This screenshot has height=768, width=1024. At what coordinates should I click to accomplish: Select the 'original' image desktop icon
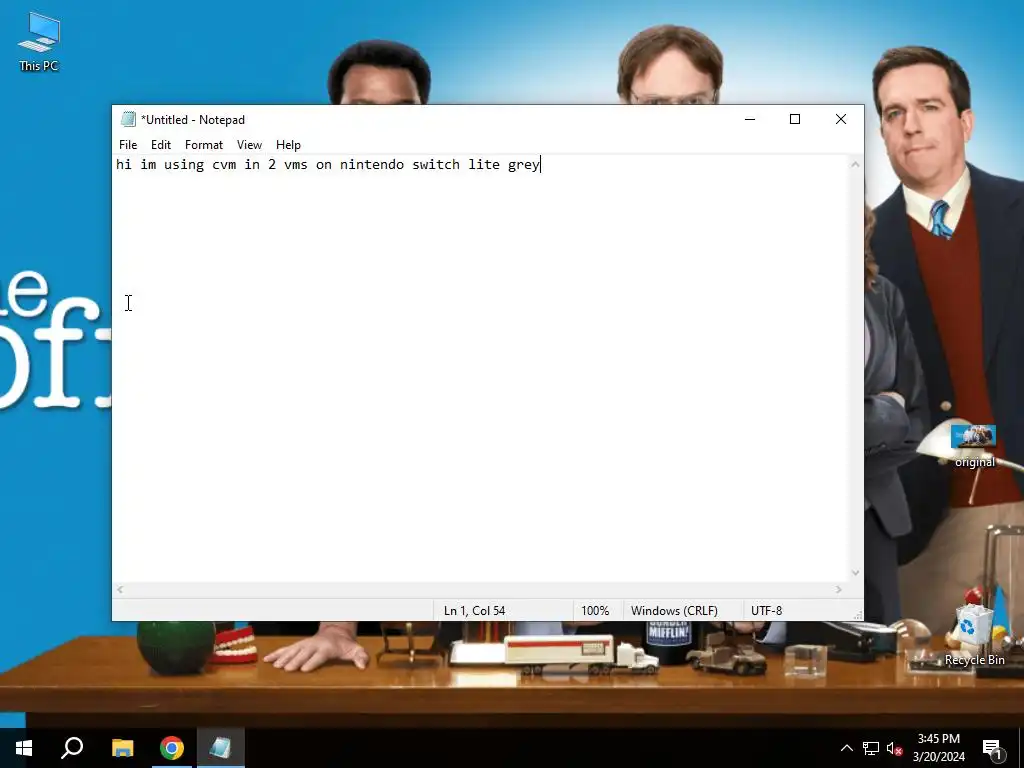974,446
